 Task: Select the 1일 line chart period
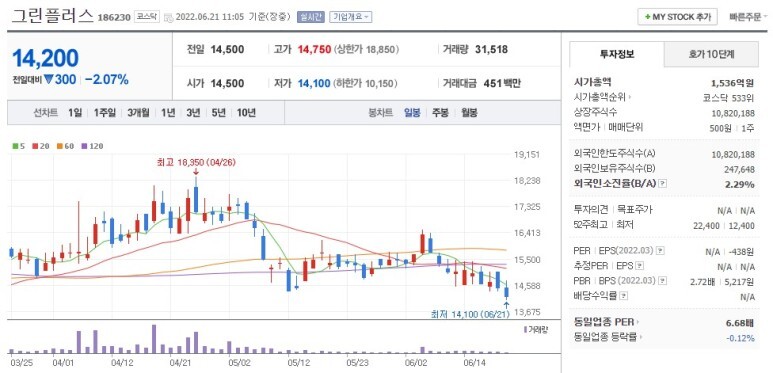coord(75,113)
